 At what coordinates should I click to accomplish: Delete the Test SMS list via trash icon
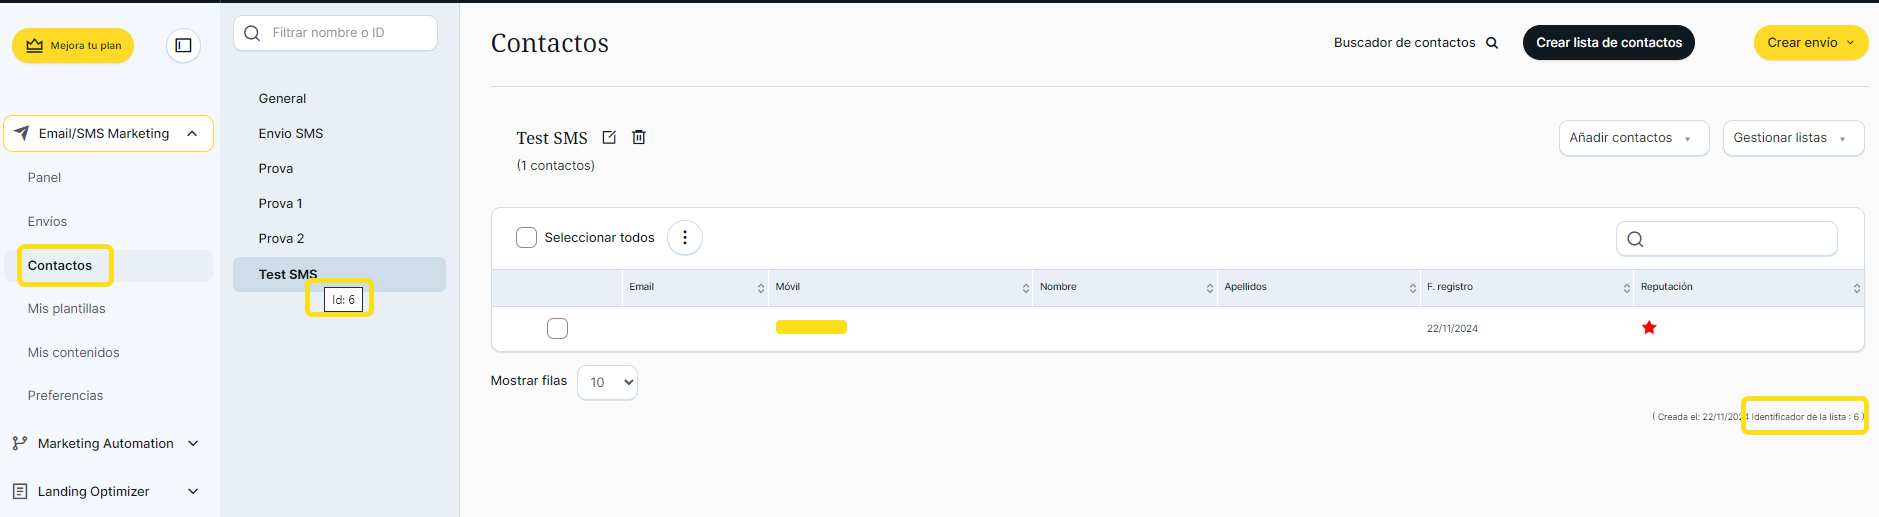[639, 138]
